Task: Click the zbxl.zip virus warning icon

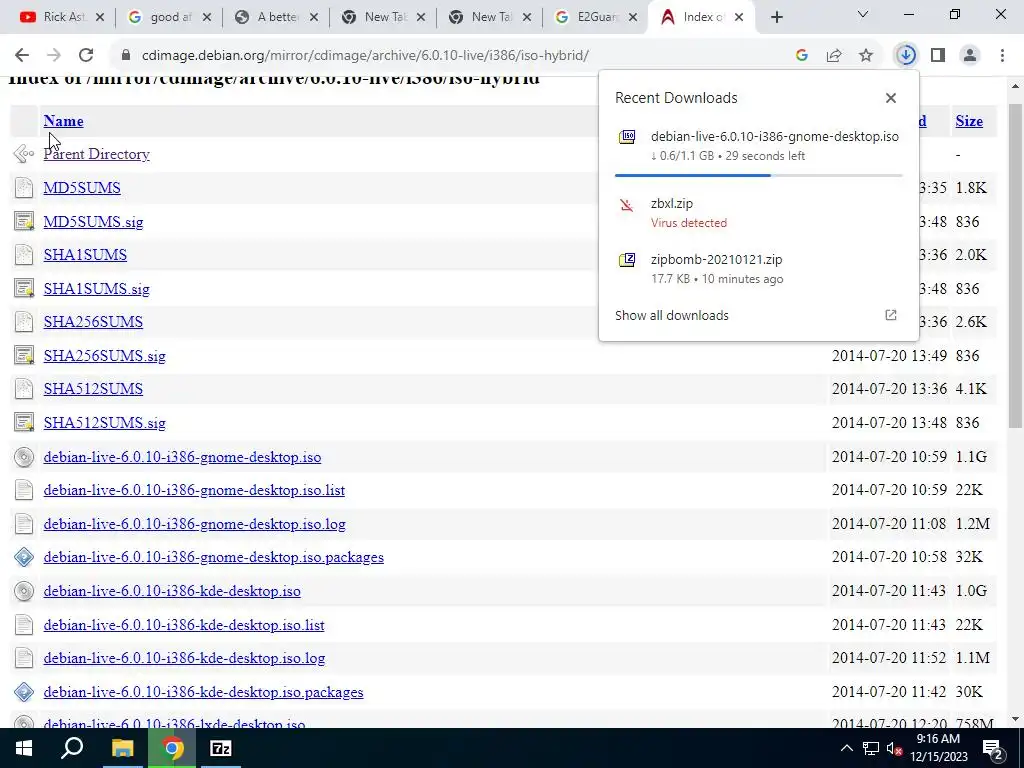Action: pos(627,206)
